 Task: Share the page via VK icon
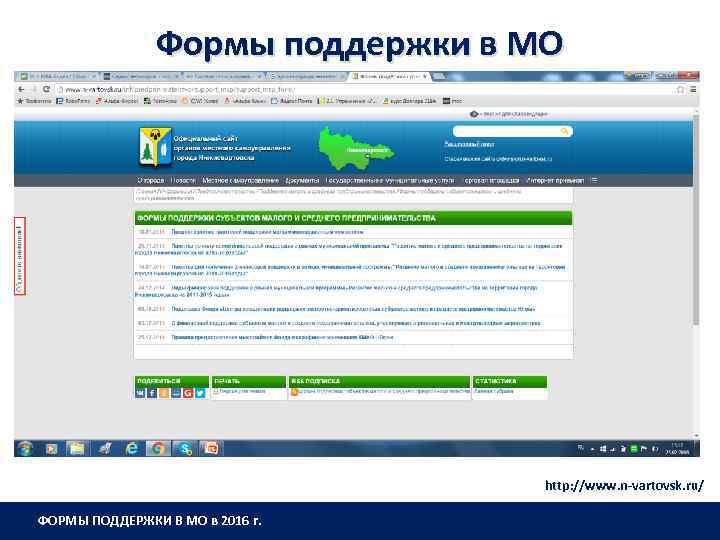[x=140, y=393]
